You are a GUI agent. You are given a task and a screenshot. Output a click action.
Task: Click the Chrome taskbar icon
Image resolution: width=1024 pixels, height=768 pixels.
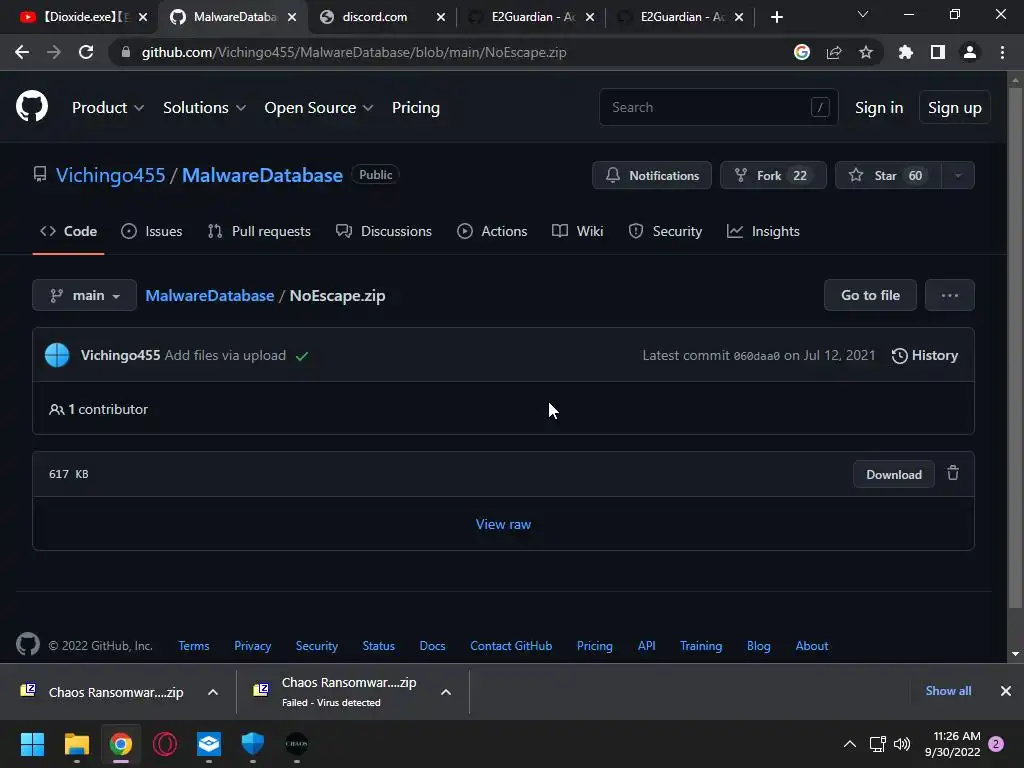(121, 744)
